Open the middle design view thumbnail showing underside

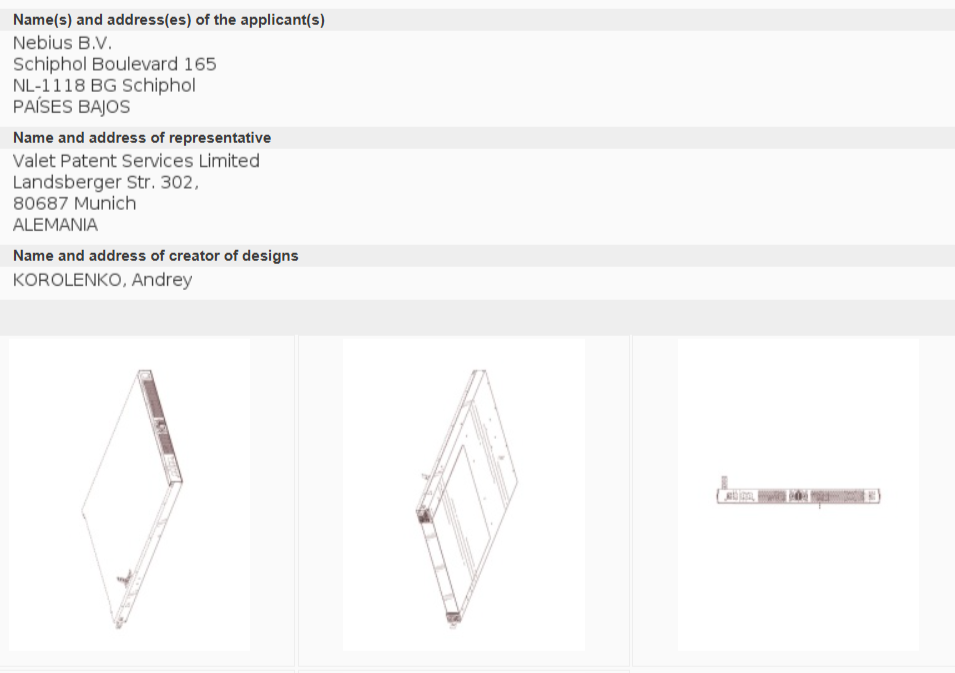point(463,495)
